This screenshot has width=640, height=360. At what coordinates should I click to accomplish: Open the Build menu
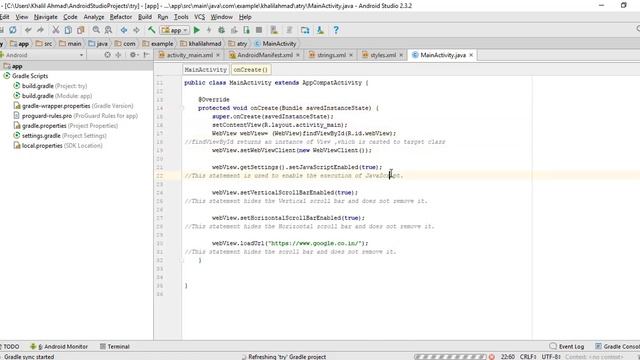(x=145, y=17)
